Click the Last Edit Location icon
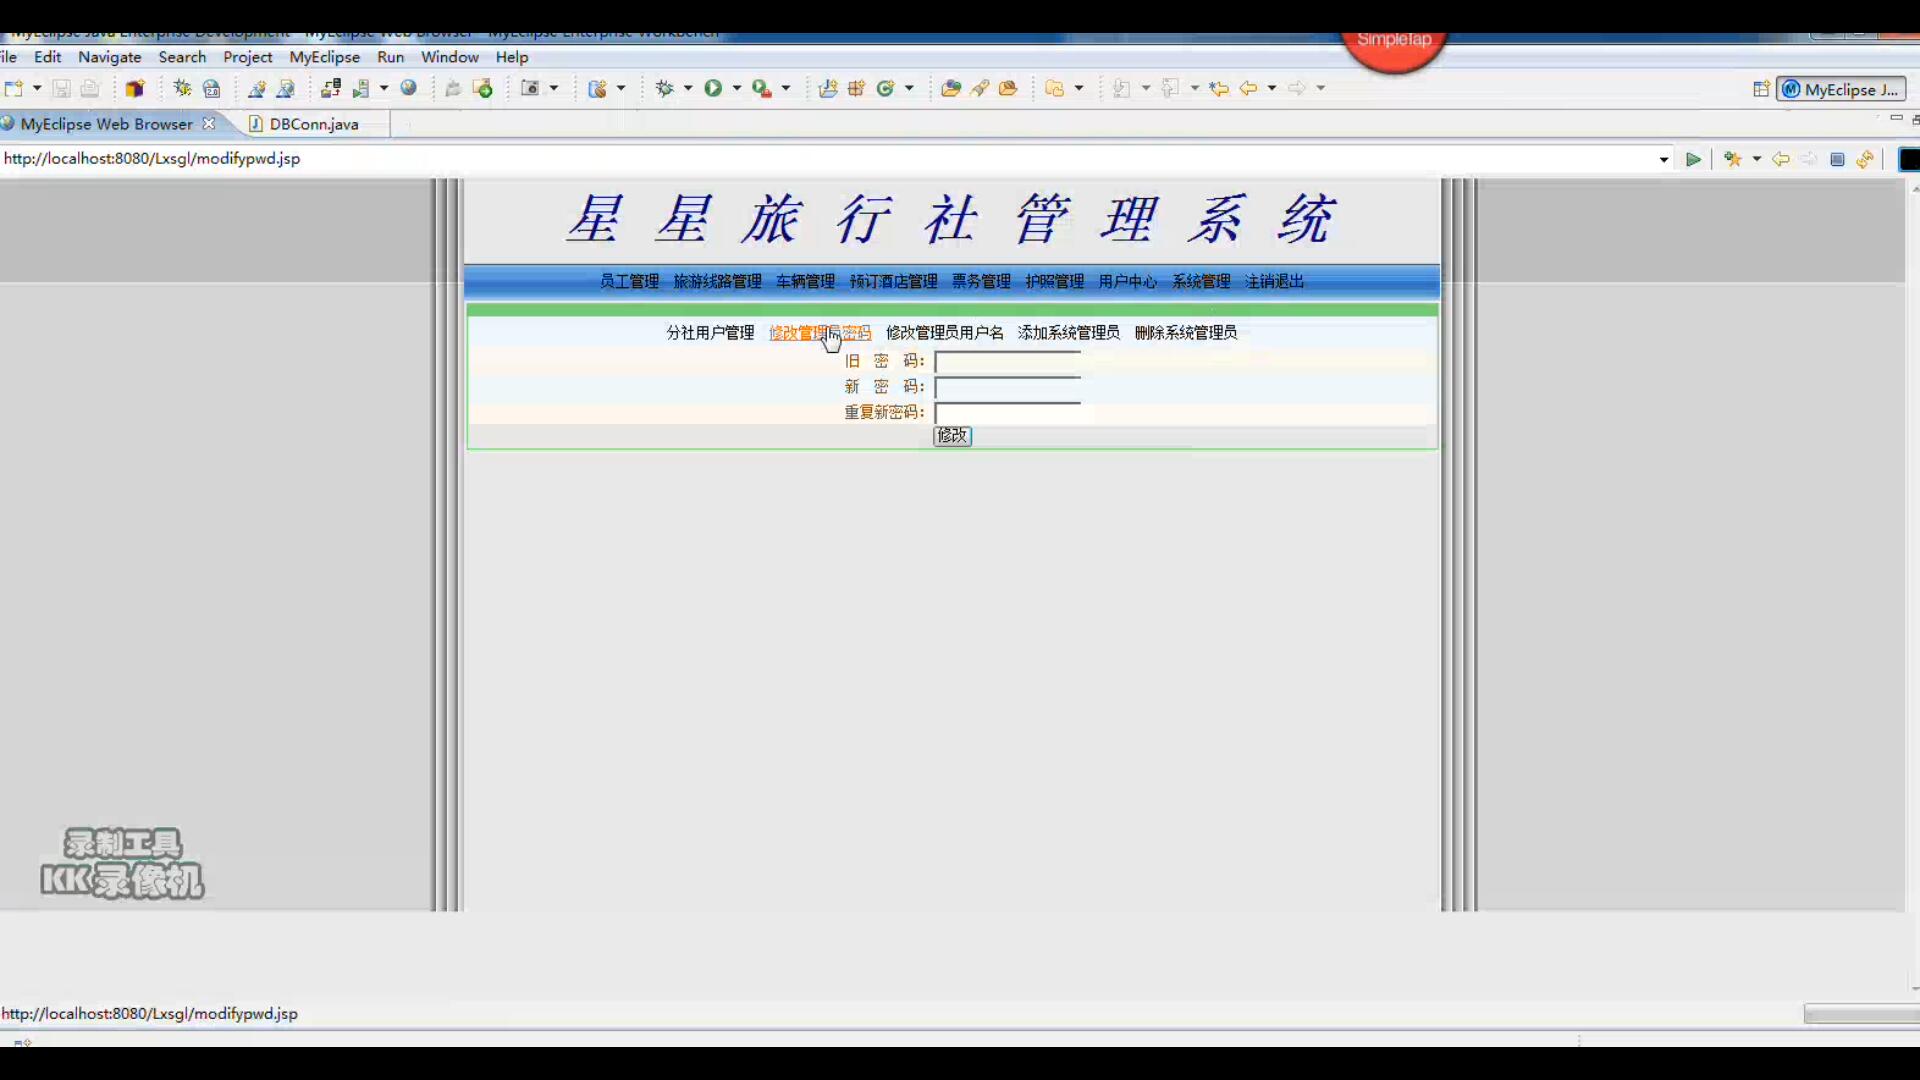Screen dimensions: 1920x1080 point(1219,89)
